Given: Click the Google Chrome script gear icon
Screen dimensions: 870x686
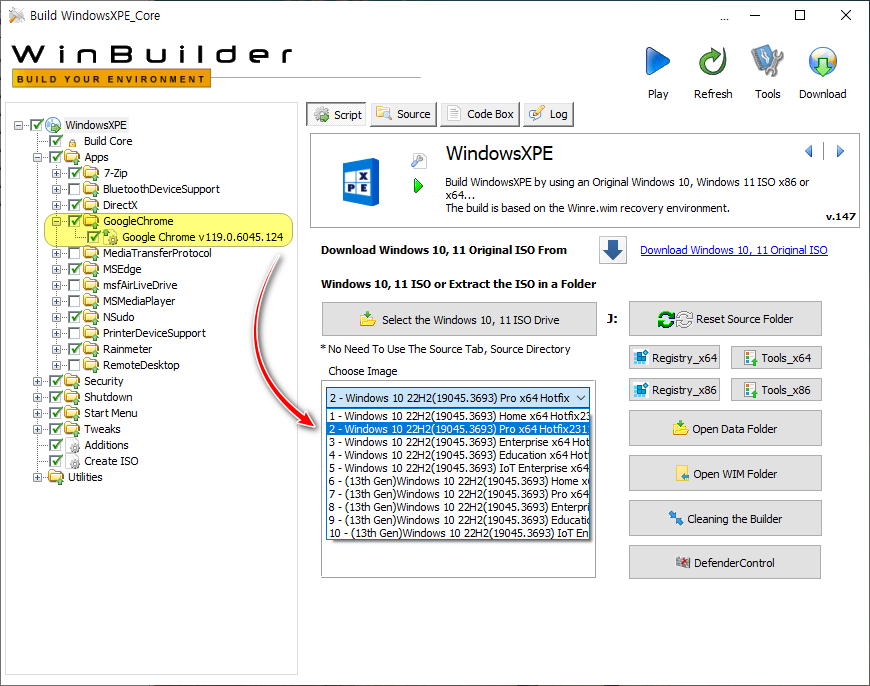Looking at the screenshot, I should (x=111, y=237).
